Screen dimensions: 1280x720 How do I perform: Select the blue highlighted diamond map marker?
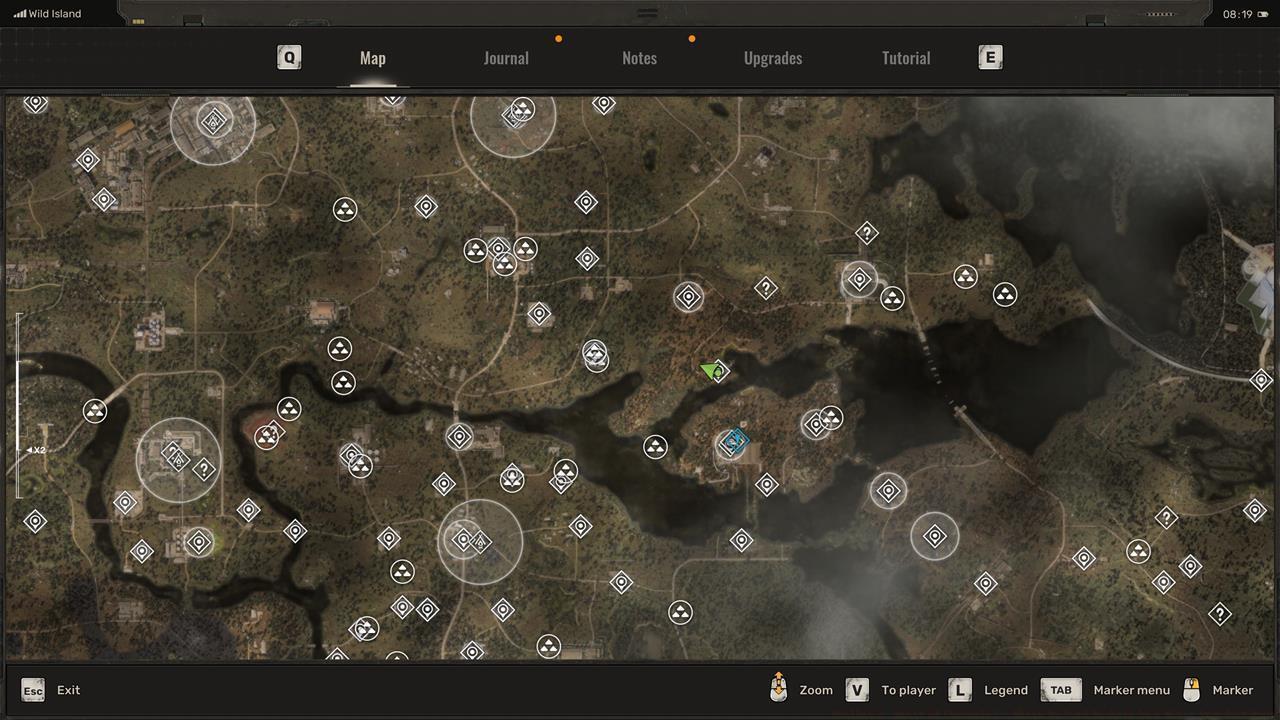click(x=737, y=440)
